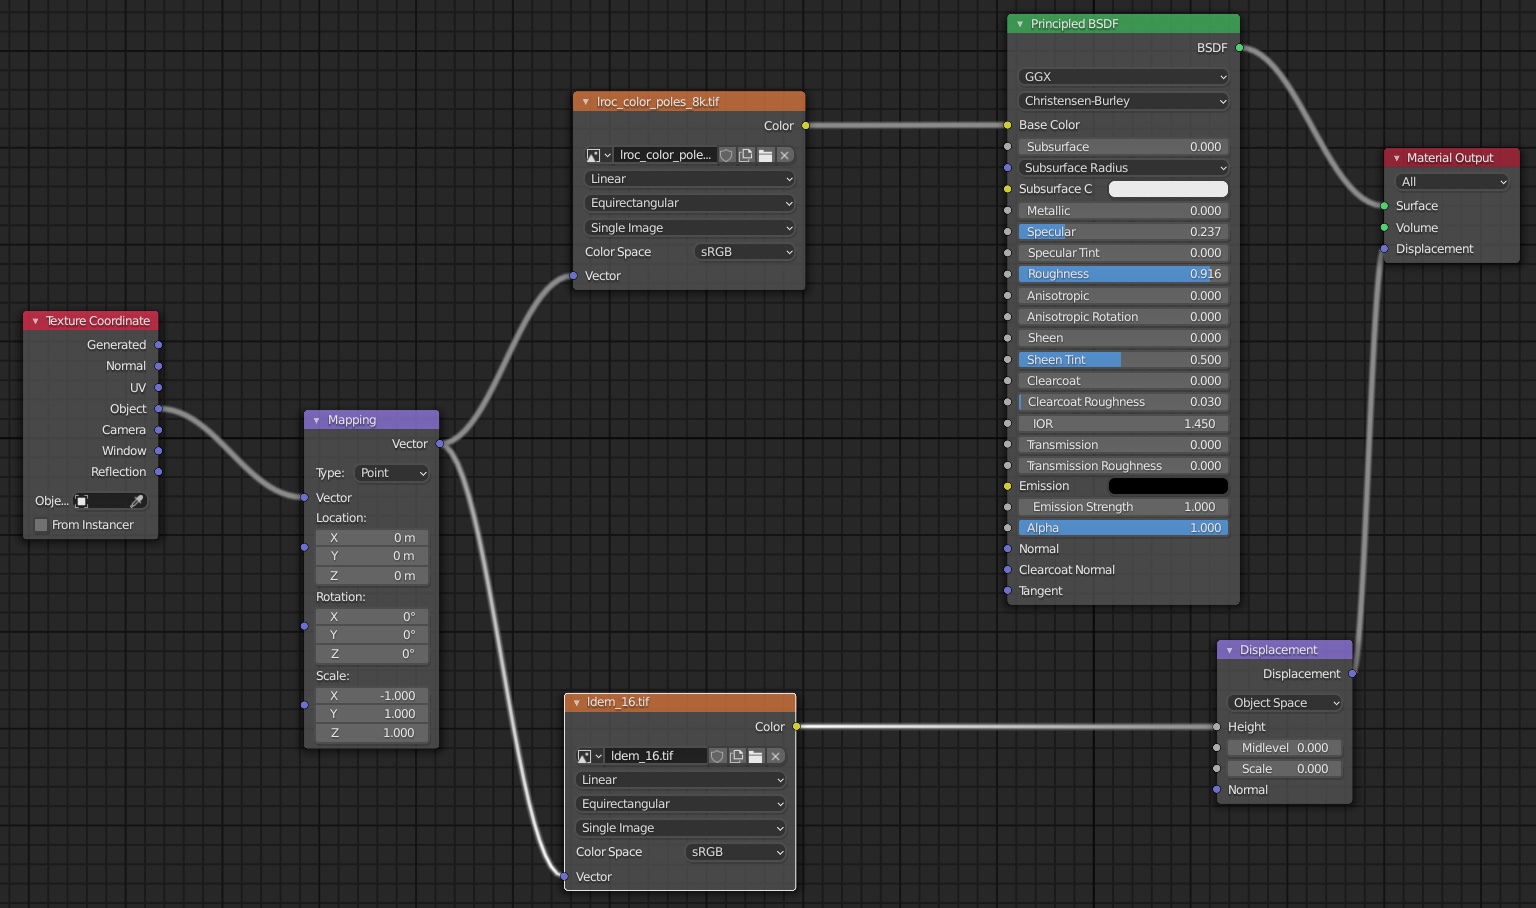Unlink image with X in ldem_16.tif node
1536x908 pixels.
[776, 756]
